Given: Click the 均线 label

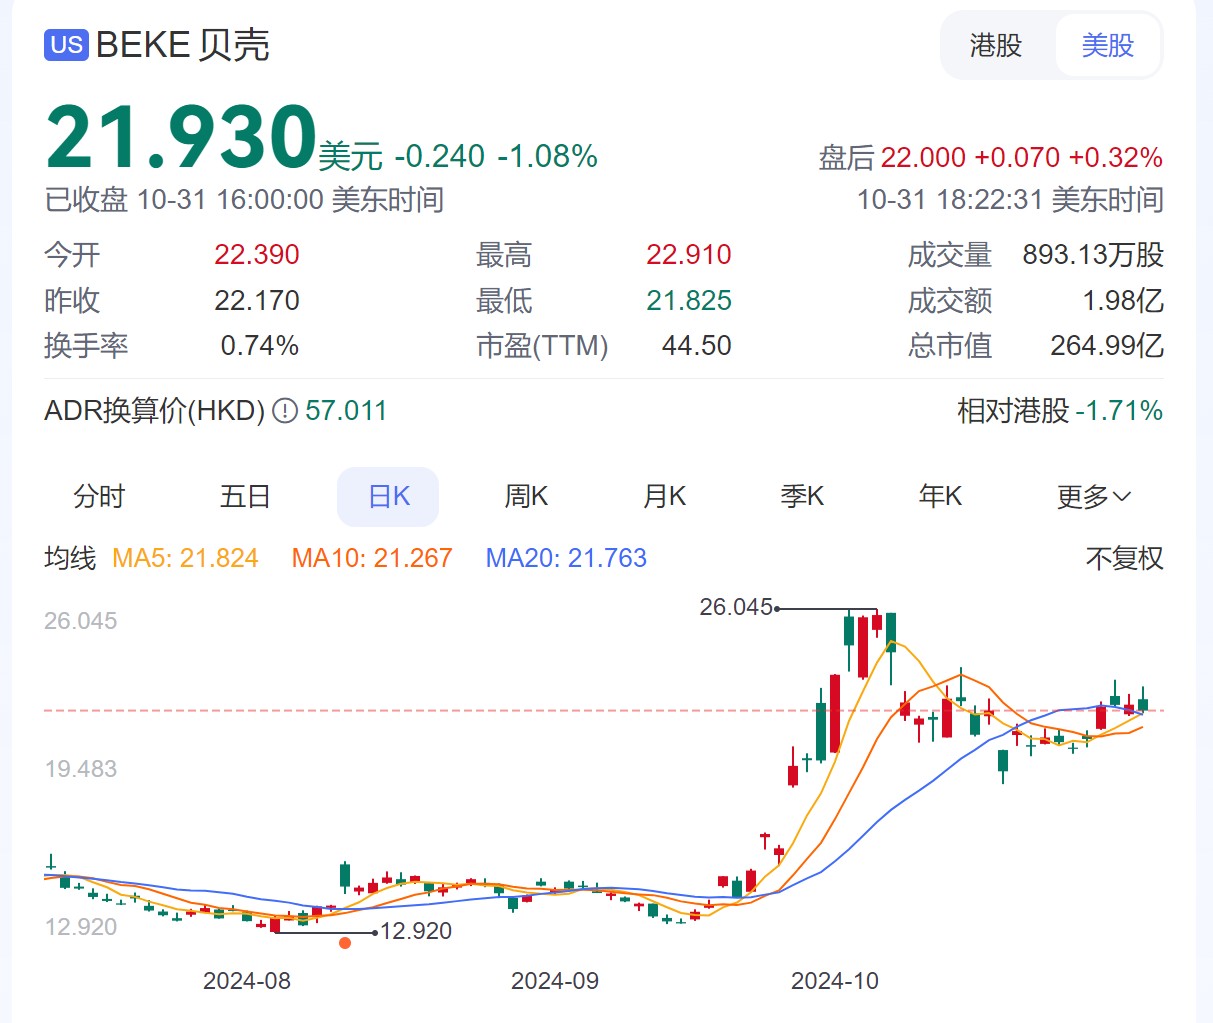Looking at the screenshot, I should tap(70, 558).
